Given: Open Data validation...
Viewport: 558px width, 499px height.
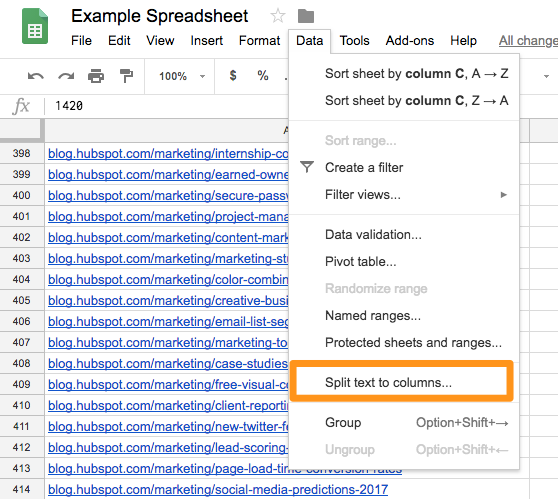Looking at the screenshot, I should pos(404,235).
